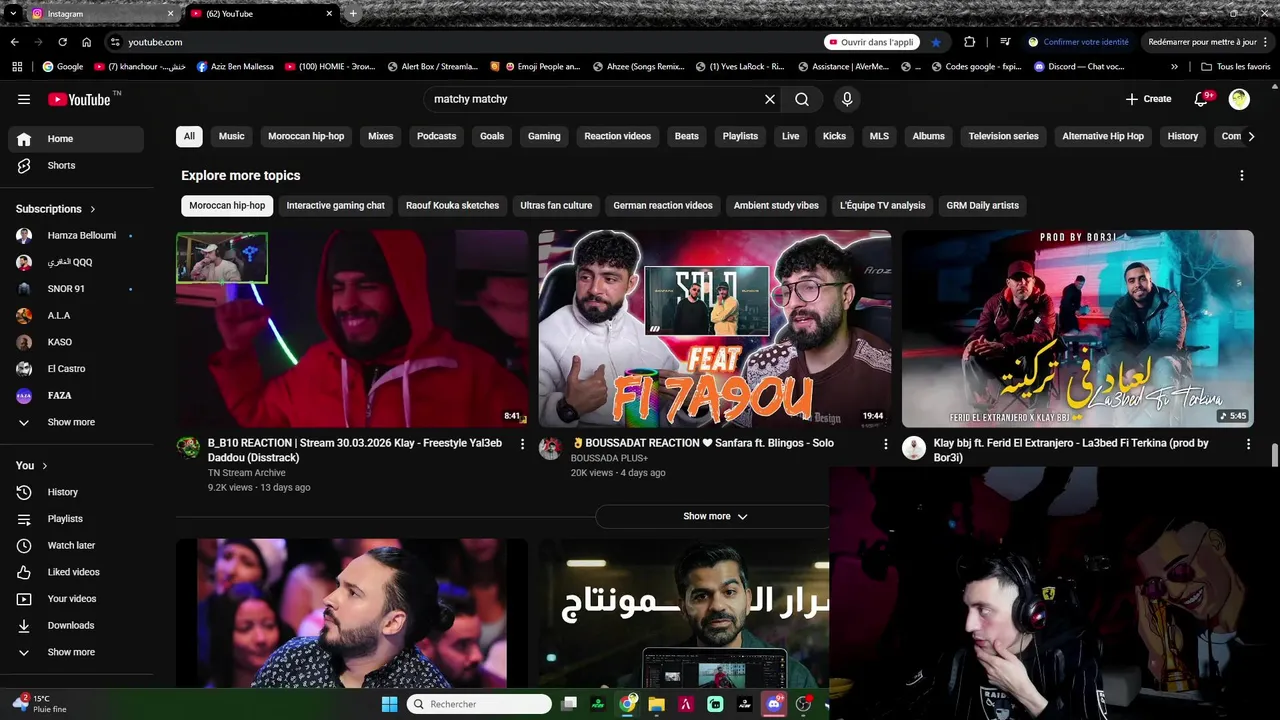Reload the page in browser toolbar
This screenshot has width=1280, height=720.
(62, 42)
